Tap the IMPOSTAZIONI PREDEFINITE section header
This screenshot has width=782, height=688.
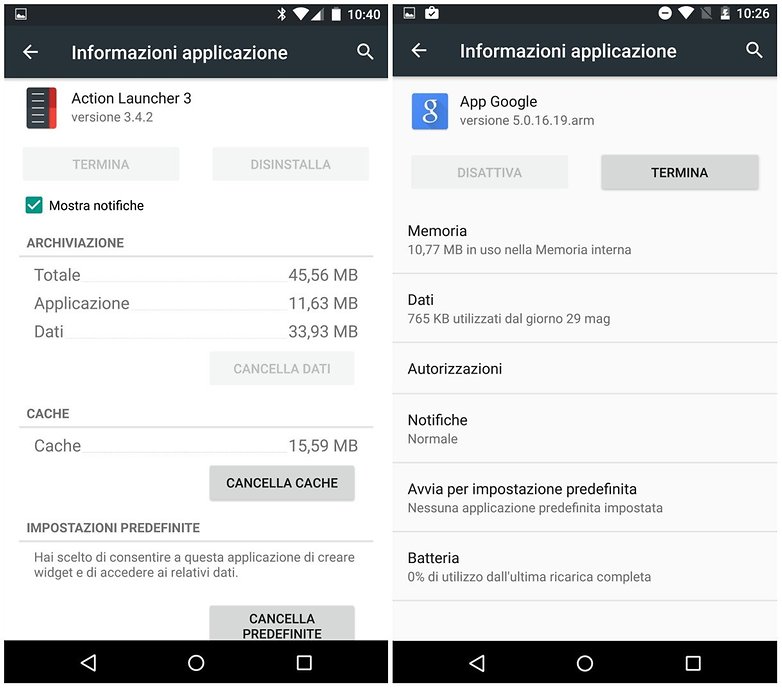[x=113, y=527]
